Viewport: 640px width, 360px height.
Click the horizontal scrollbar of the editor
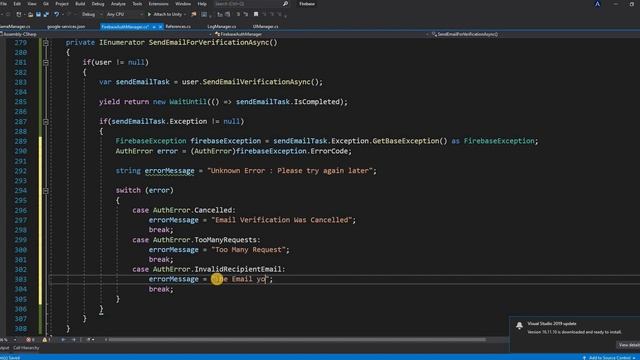coord(297,340)
